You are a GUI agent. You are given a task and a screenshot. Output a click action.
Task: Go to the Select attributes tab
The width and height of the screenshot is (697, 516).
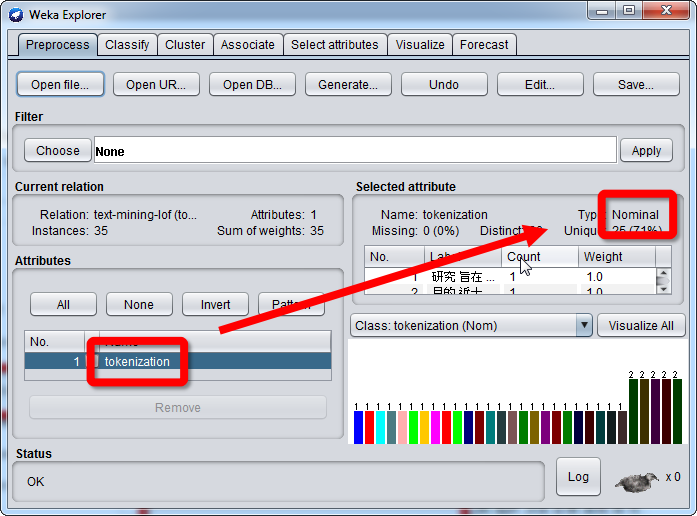pyautogui.click(x=335, y=45)
